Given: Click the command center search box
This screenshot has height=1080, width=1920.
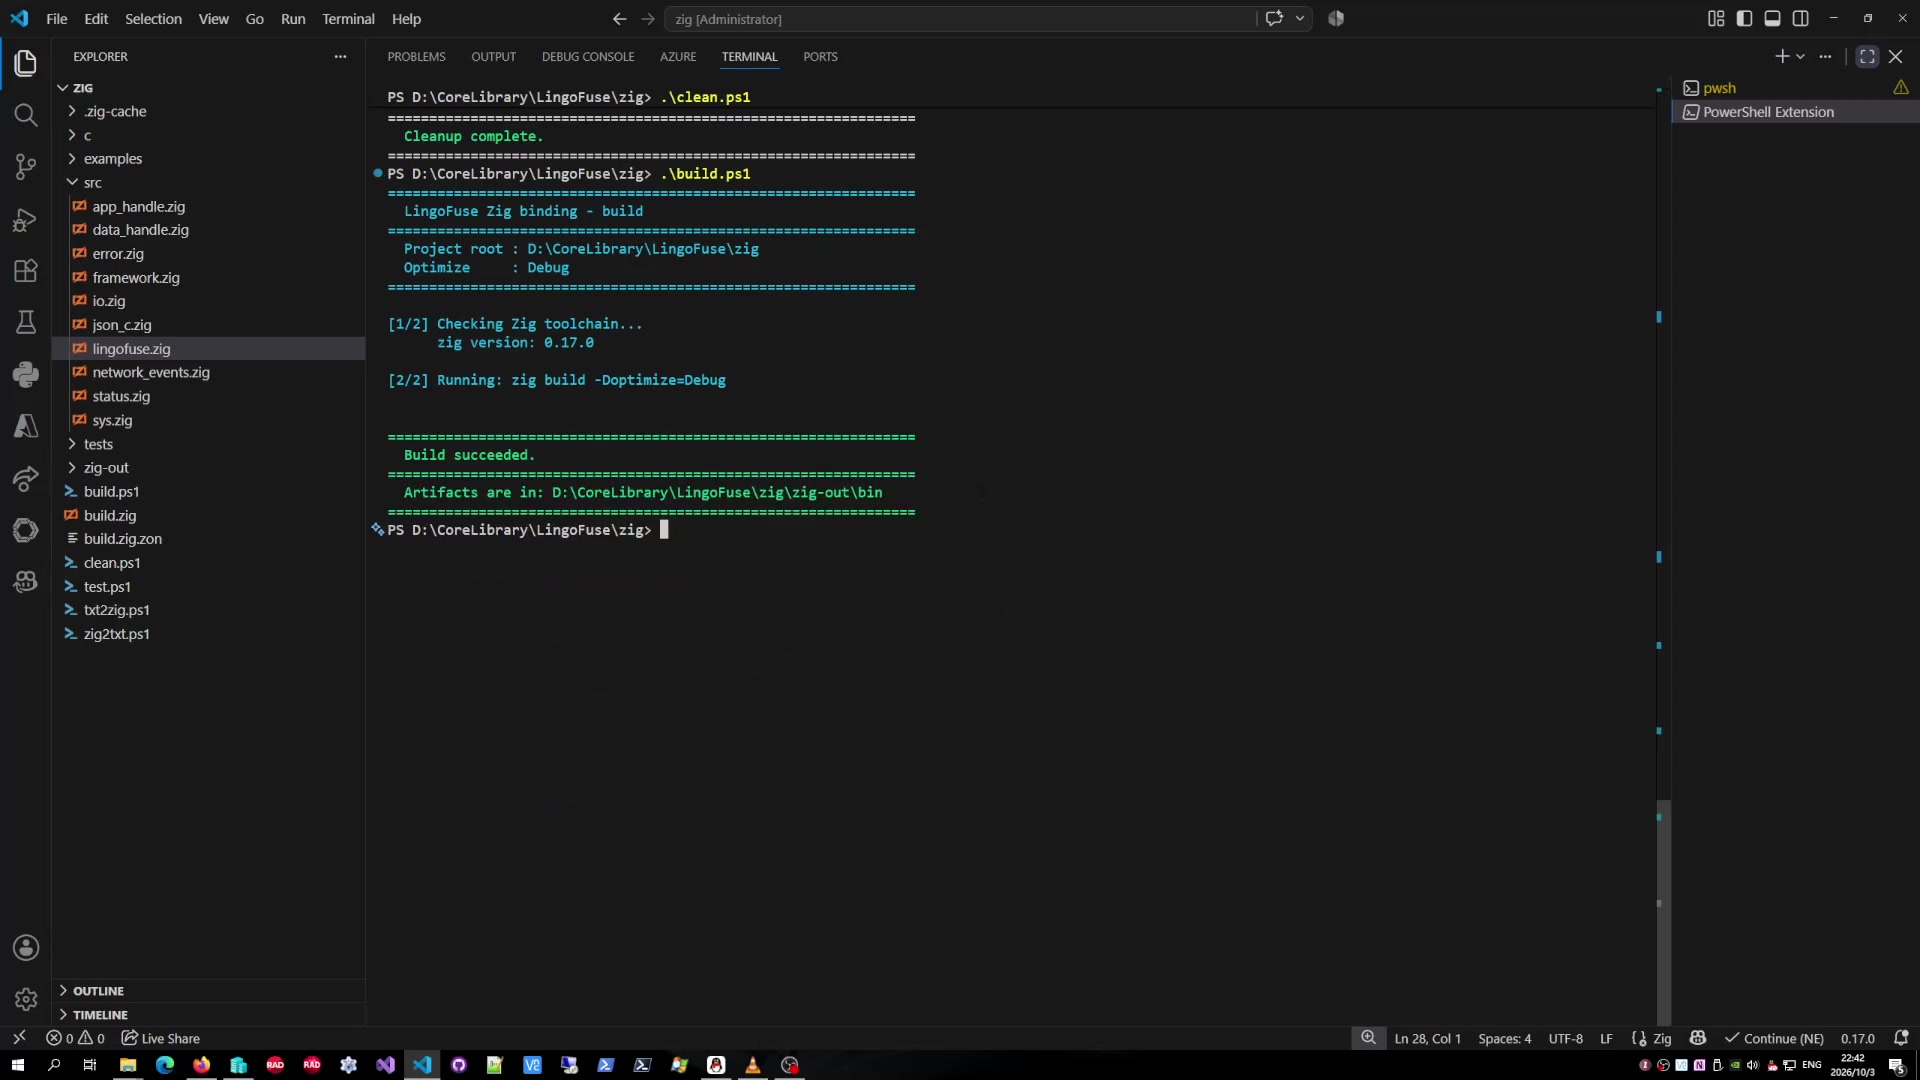Looking at the screenshot, I should pyautogui.click(x=960, y=19).
